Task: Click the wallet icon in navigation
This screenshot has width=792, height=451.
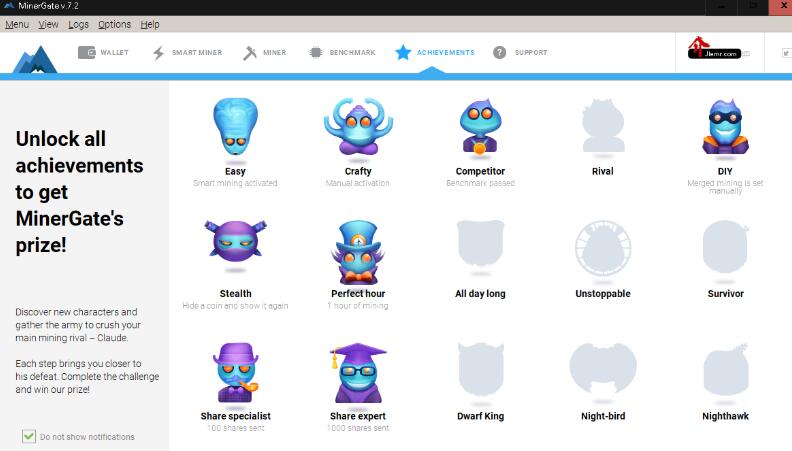Action: (x=86, y=53)
